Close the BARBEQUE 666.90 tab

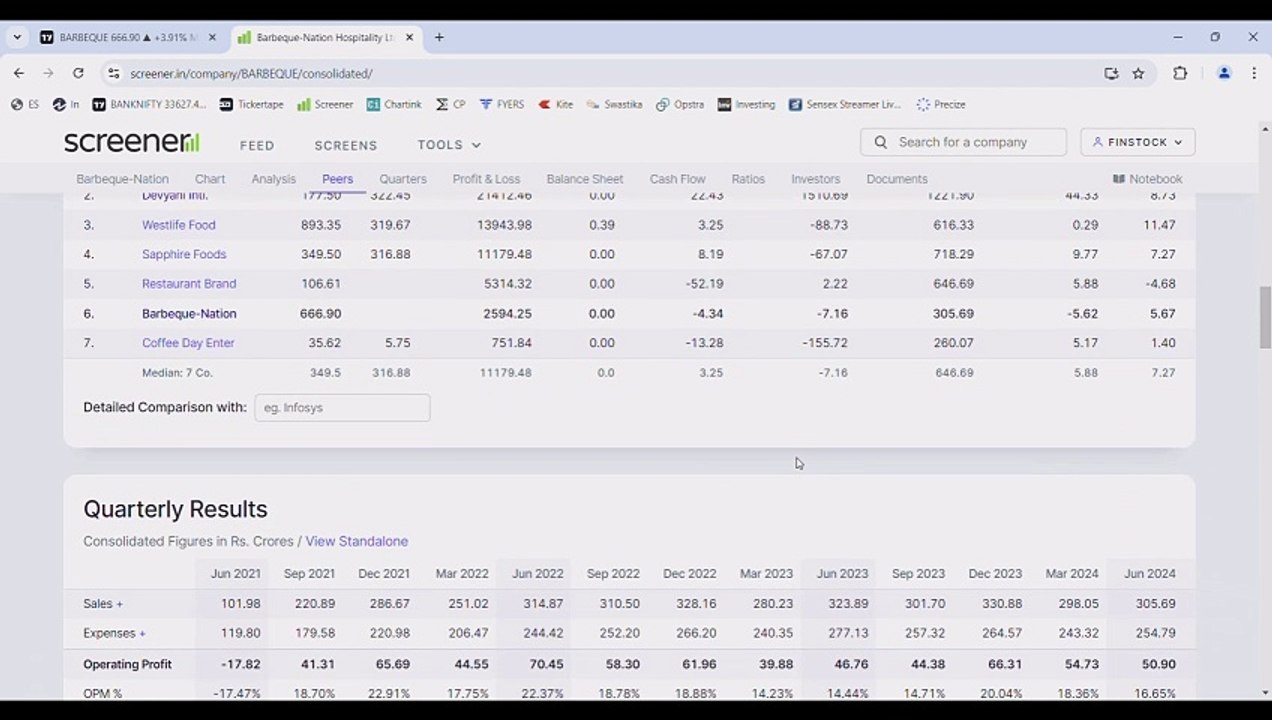click(212, 37)
